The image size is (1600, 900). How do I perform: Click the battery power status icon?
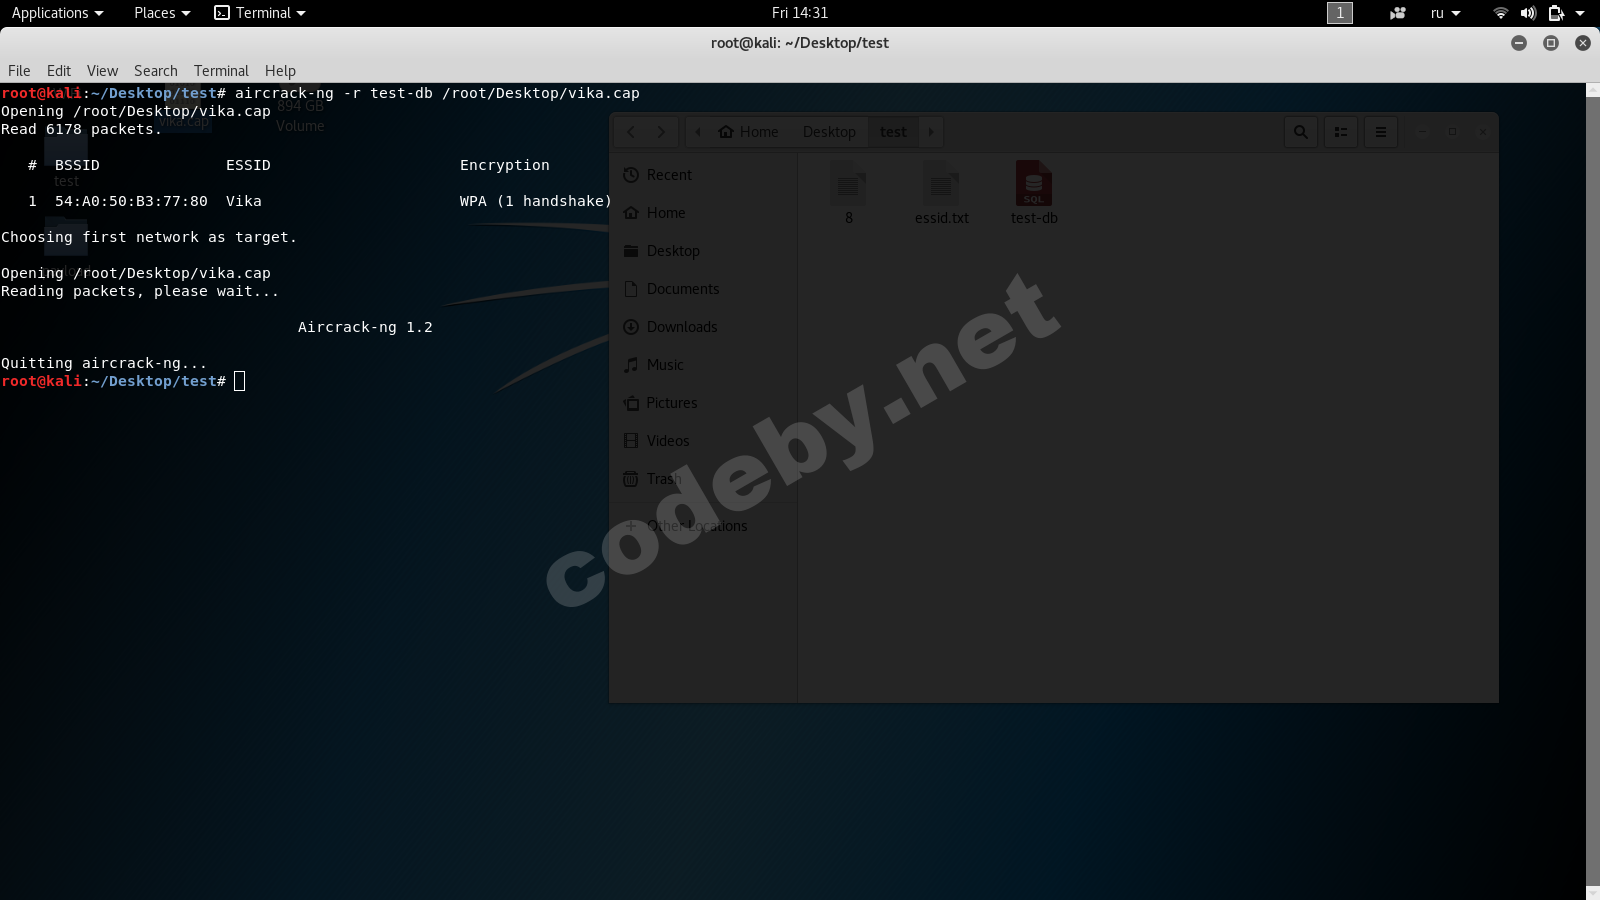point(1556,13)
